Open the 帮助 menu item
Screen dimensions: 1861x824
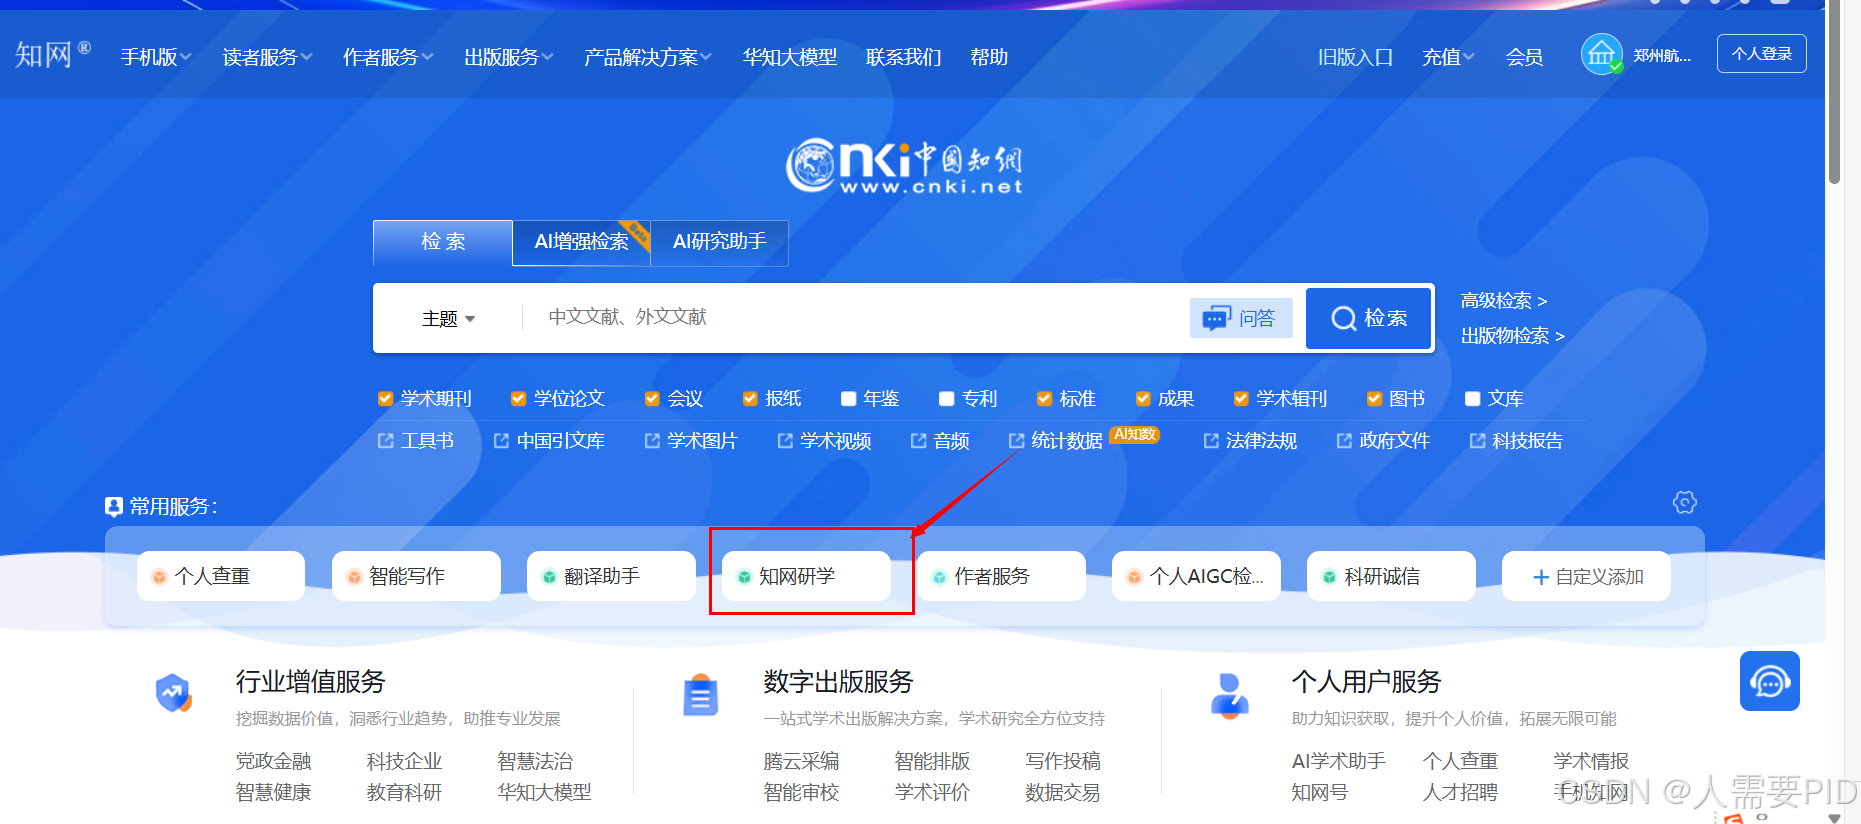(x=989, y=57)
